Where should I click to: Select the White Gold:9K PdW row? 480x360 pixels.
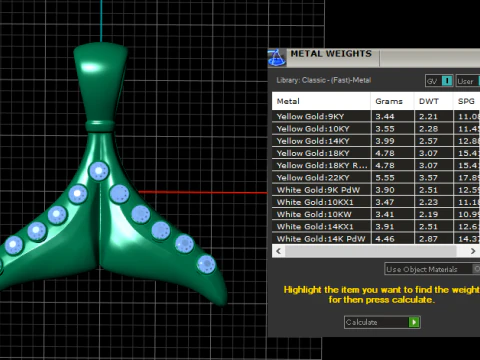[376, 190]
